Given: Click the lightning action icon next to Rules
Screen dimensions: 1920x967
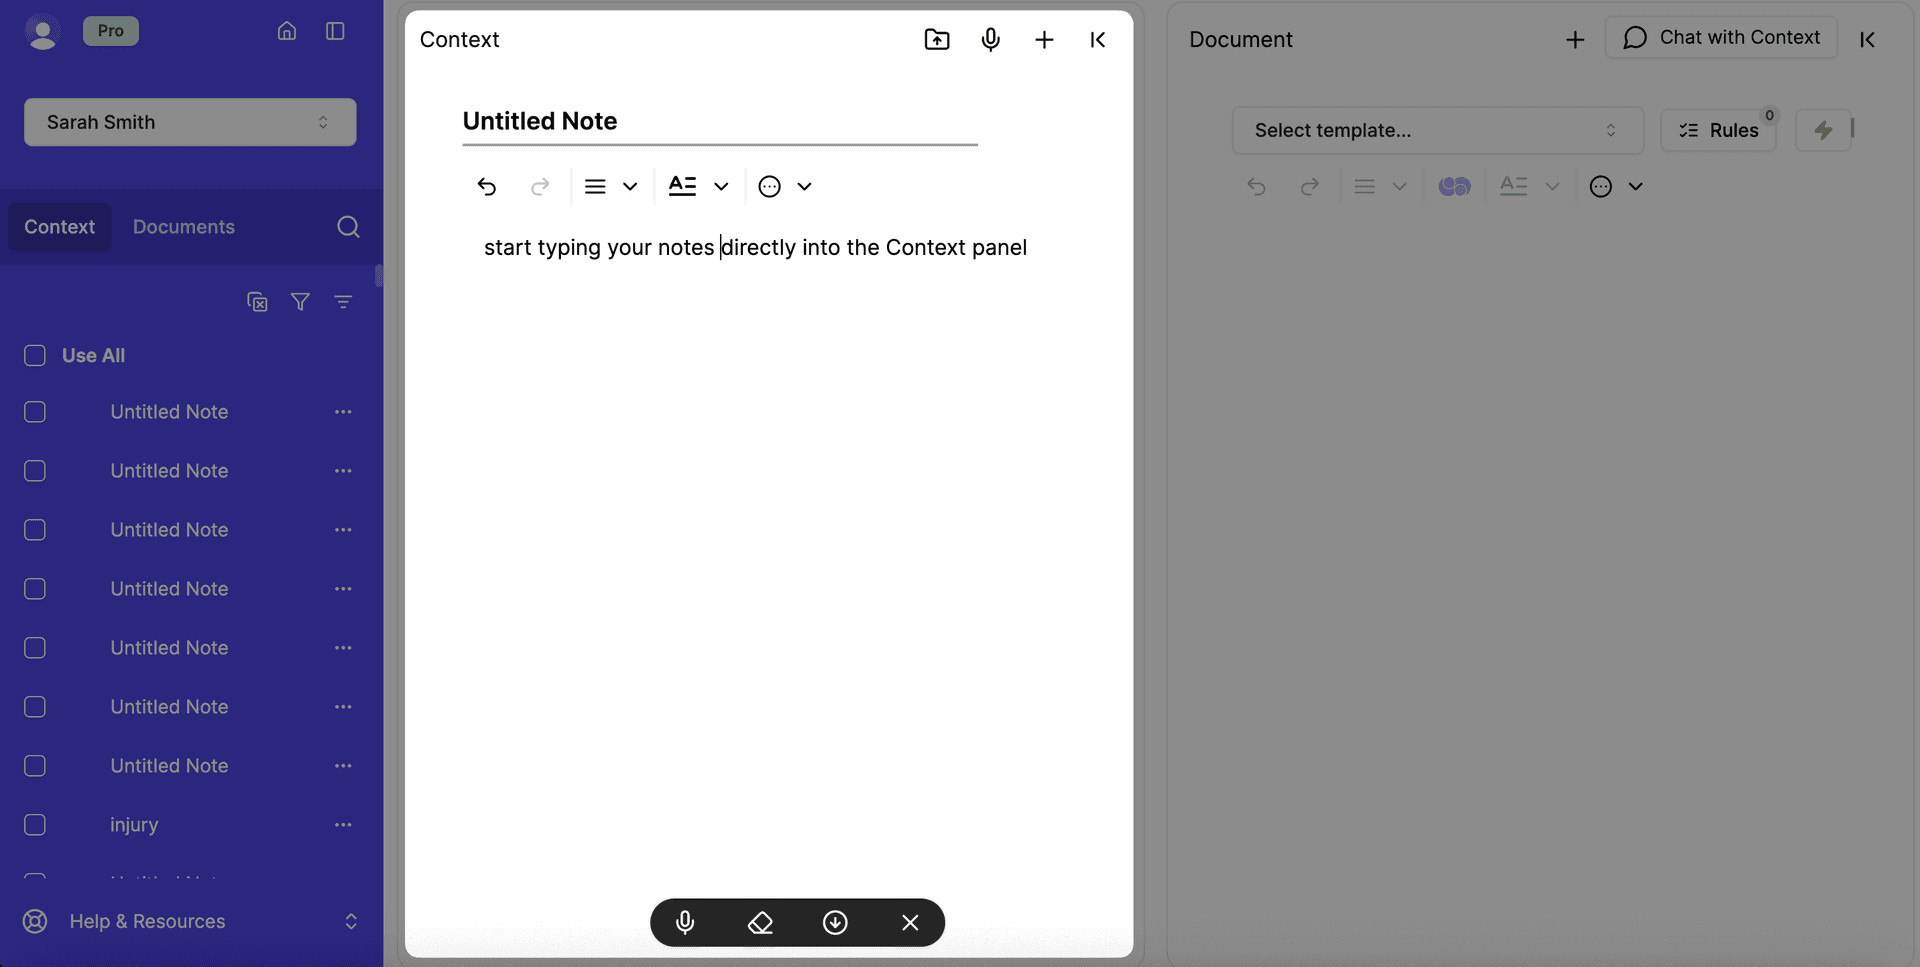Looking at the screenshot, I should click(x=1824, y=130).
